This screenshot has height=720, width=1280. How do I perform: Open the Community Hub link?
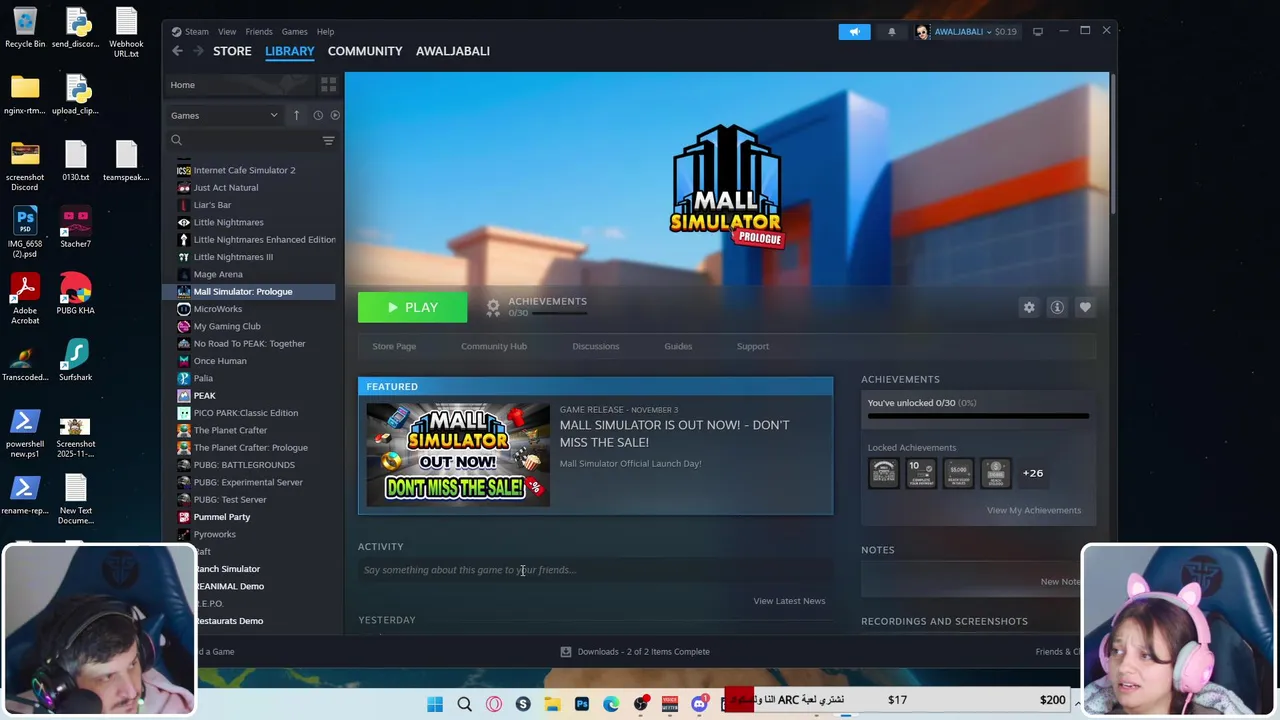tap(494, 346)
